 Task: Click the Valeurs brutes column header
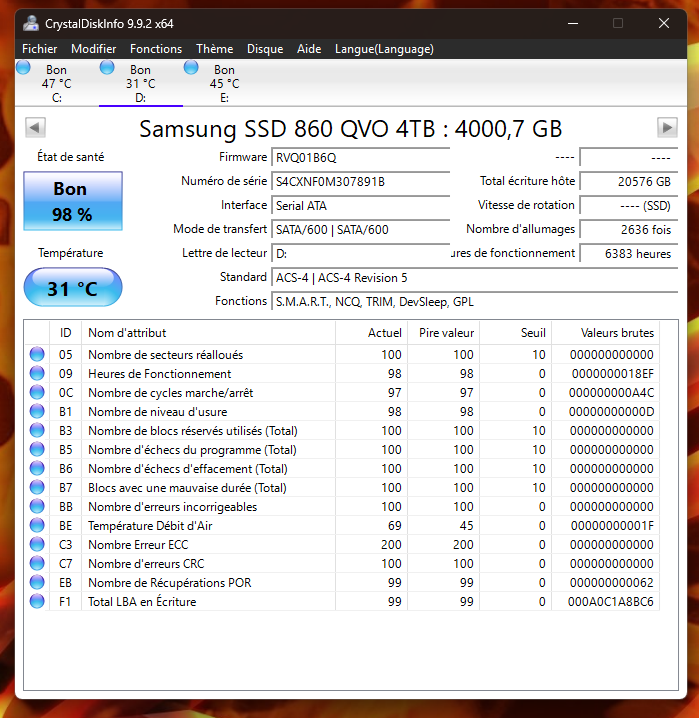coord(617,333)
